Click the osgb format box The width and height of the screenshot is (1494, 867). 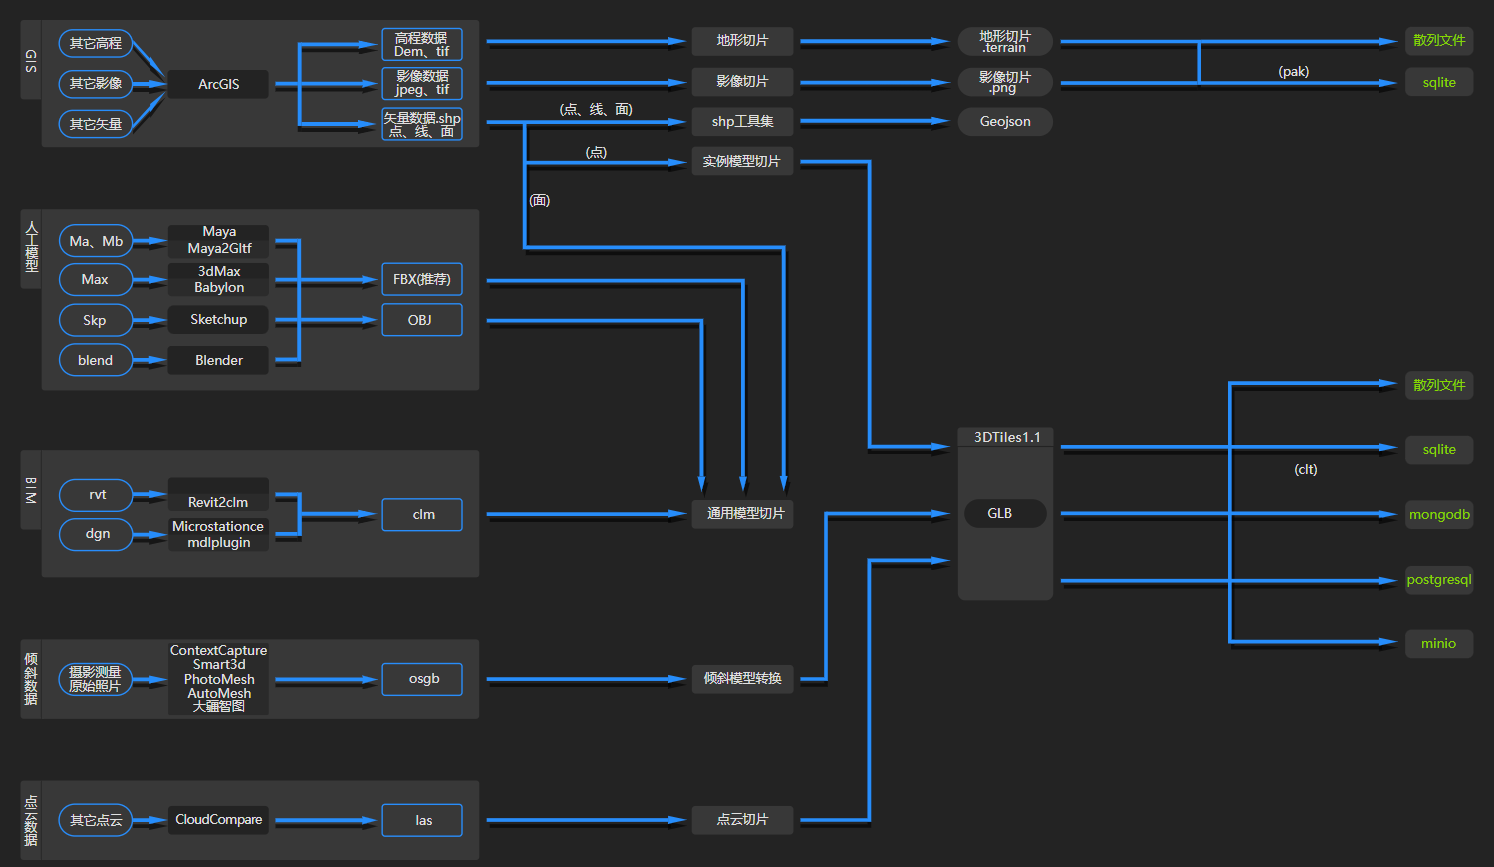[422, 679]
